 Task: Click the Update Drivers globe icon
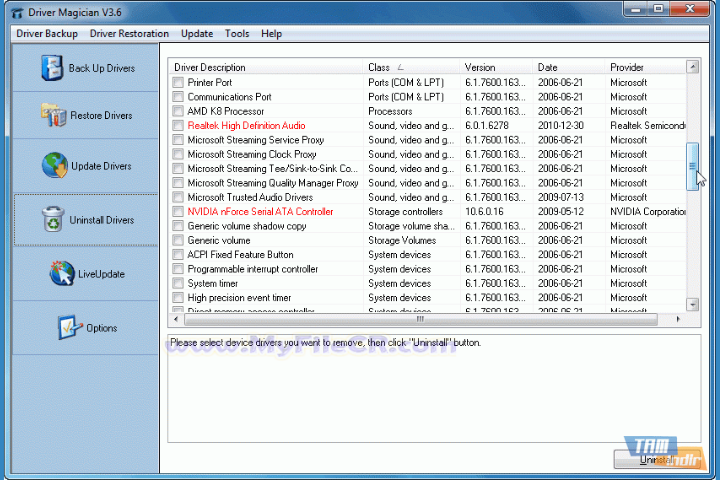point(55,165)
